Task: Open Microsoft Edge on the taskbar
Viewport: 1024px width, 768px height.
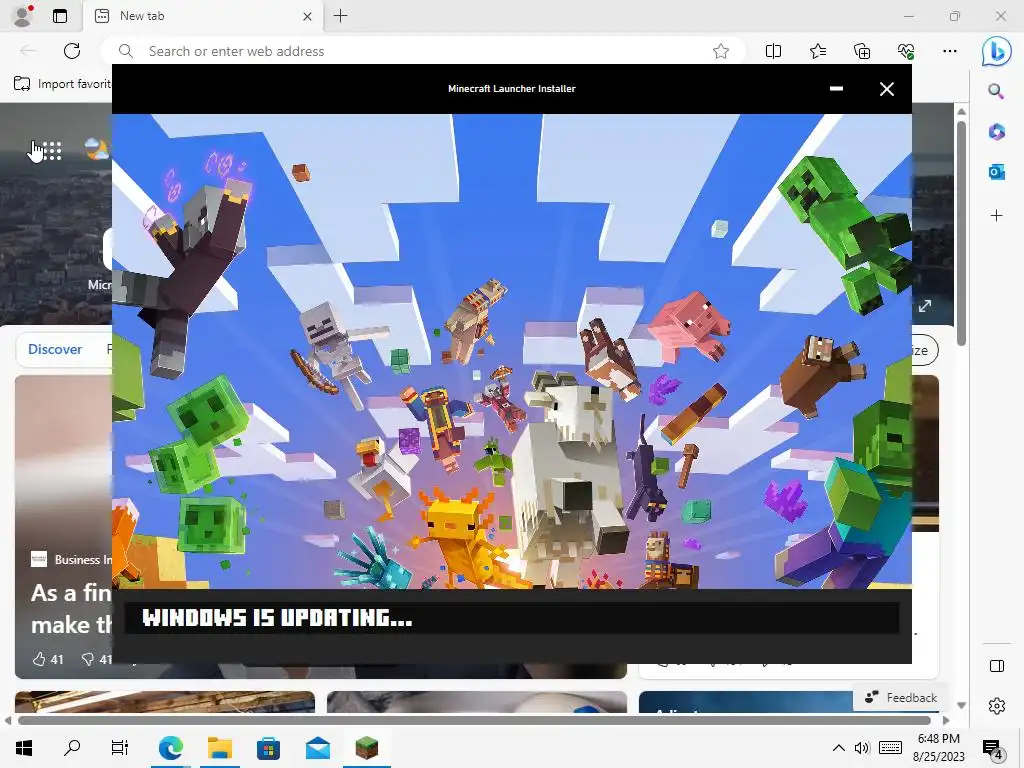Action: [x=170, y=748]
